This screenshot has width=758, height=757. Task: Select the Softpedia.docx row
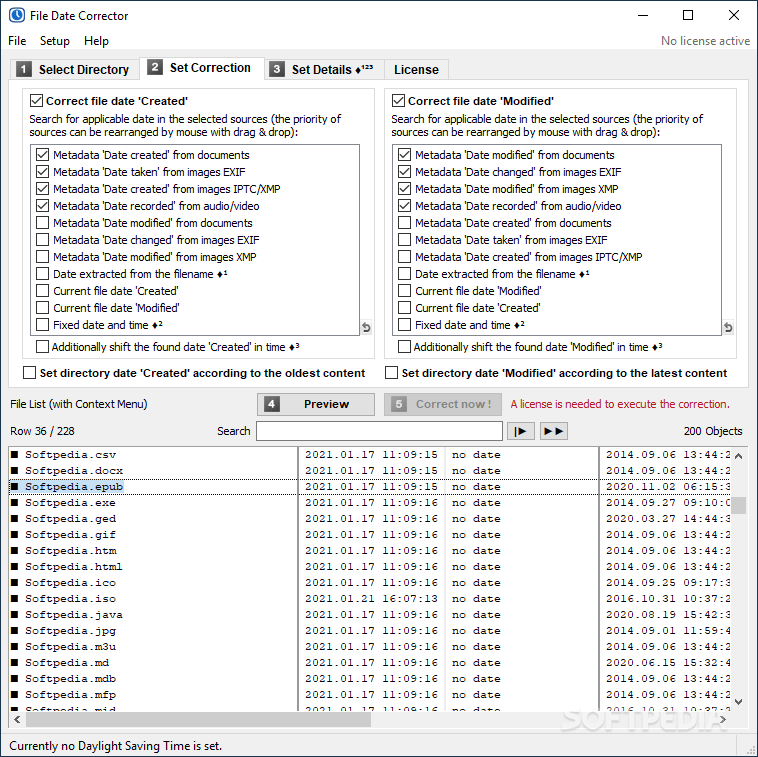(370, 470)
